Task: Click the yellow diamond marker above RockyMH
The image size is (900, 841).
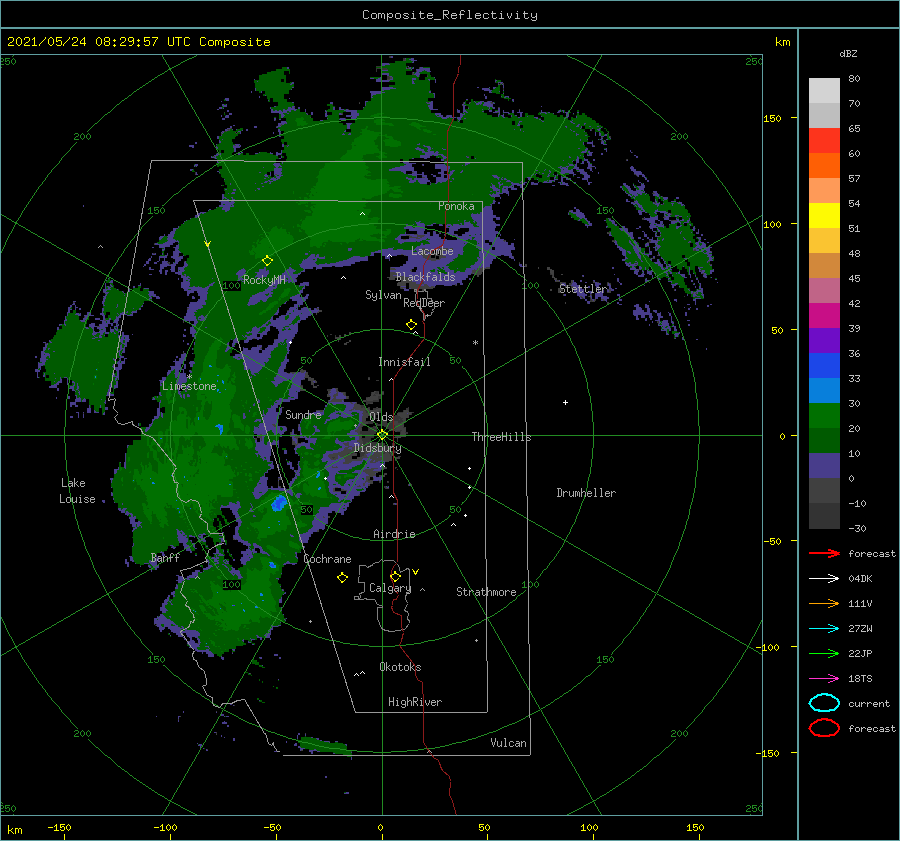Action: [267, 261]
